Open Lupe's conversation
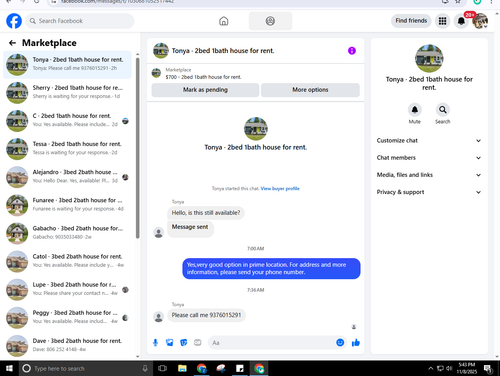The width and height of the screenshot is (500, 376). click(68, 290)
